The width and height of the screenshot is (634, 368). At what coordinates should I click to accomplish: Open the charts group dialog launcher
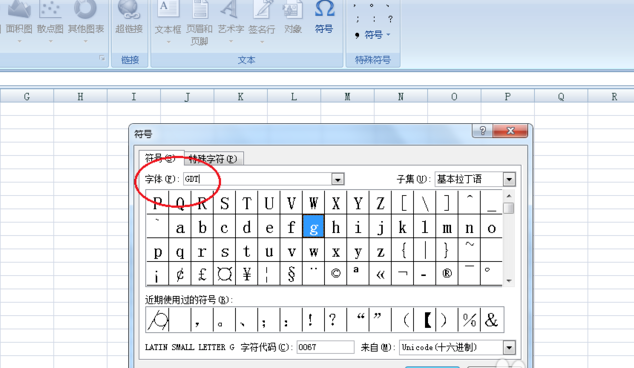pyautogui.click(x=101, y=59)
